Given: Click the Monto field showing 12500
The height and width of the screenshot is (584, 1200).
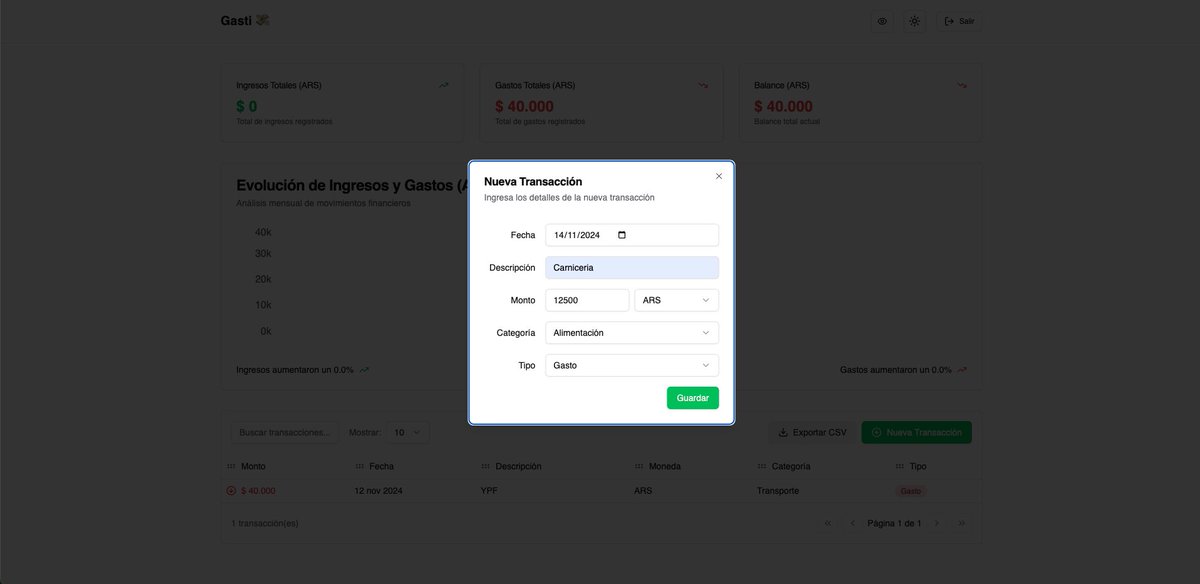Looking at the screenshot, I should [587, 300].
